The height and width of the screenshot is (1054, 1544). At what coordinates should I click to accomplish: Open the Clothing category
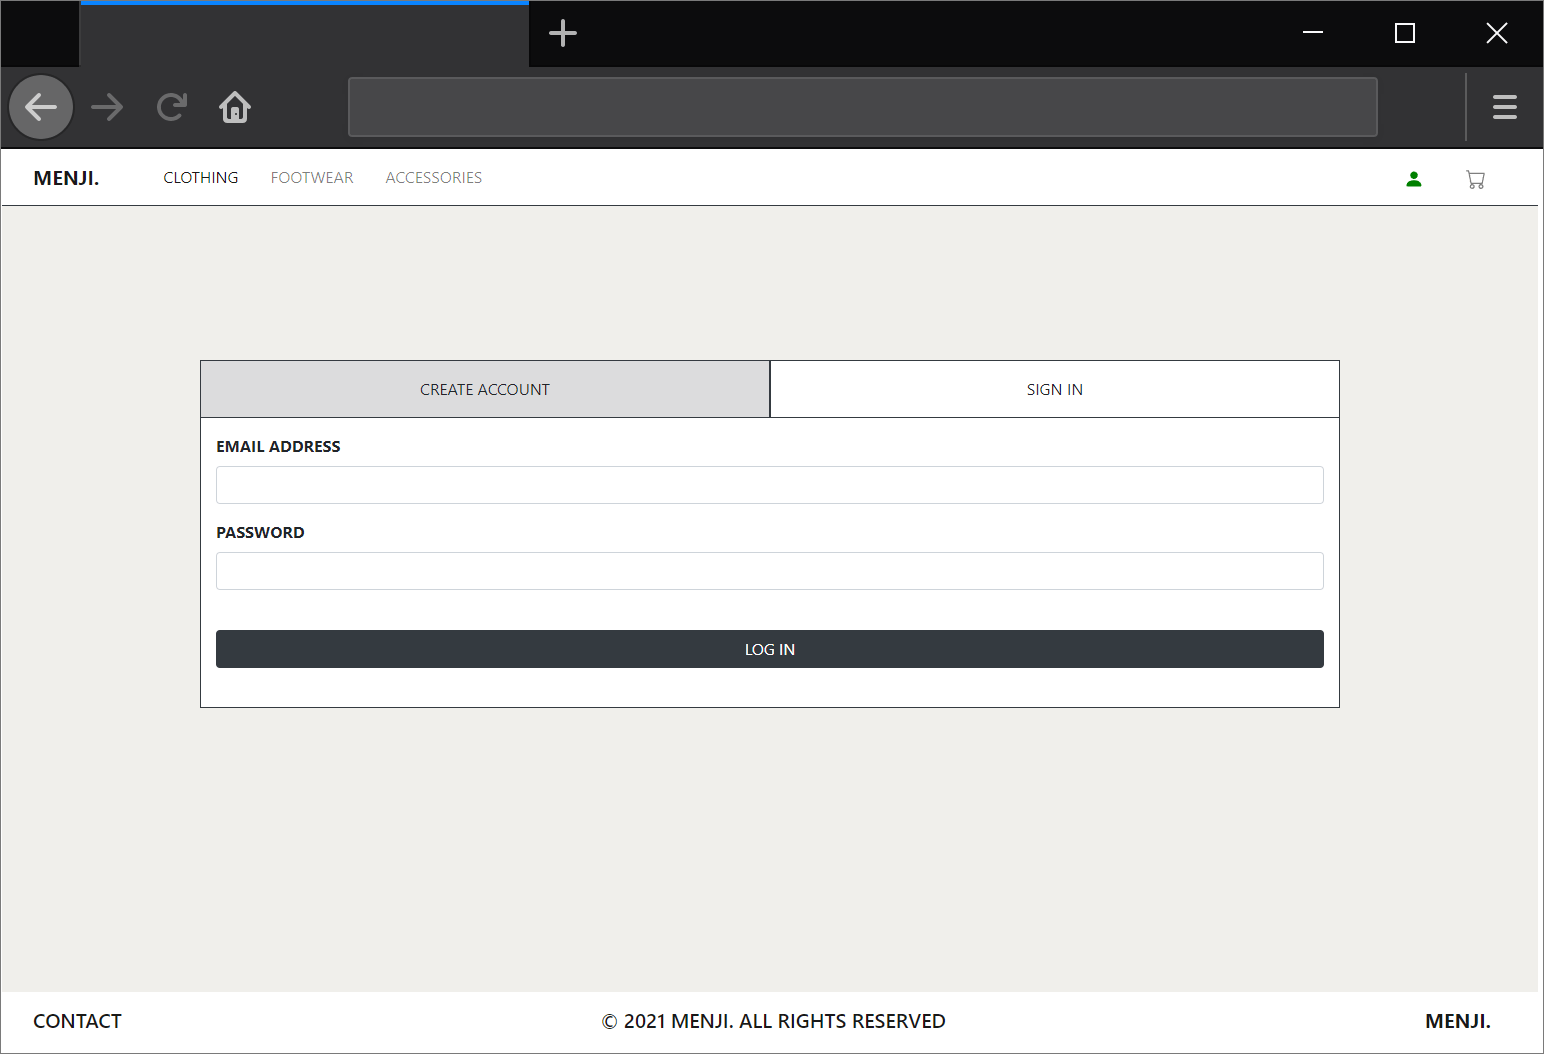[x=201, y=178]
